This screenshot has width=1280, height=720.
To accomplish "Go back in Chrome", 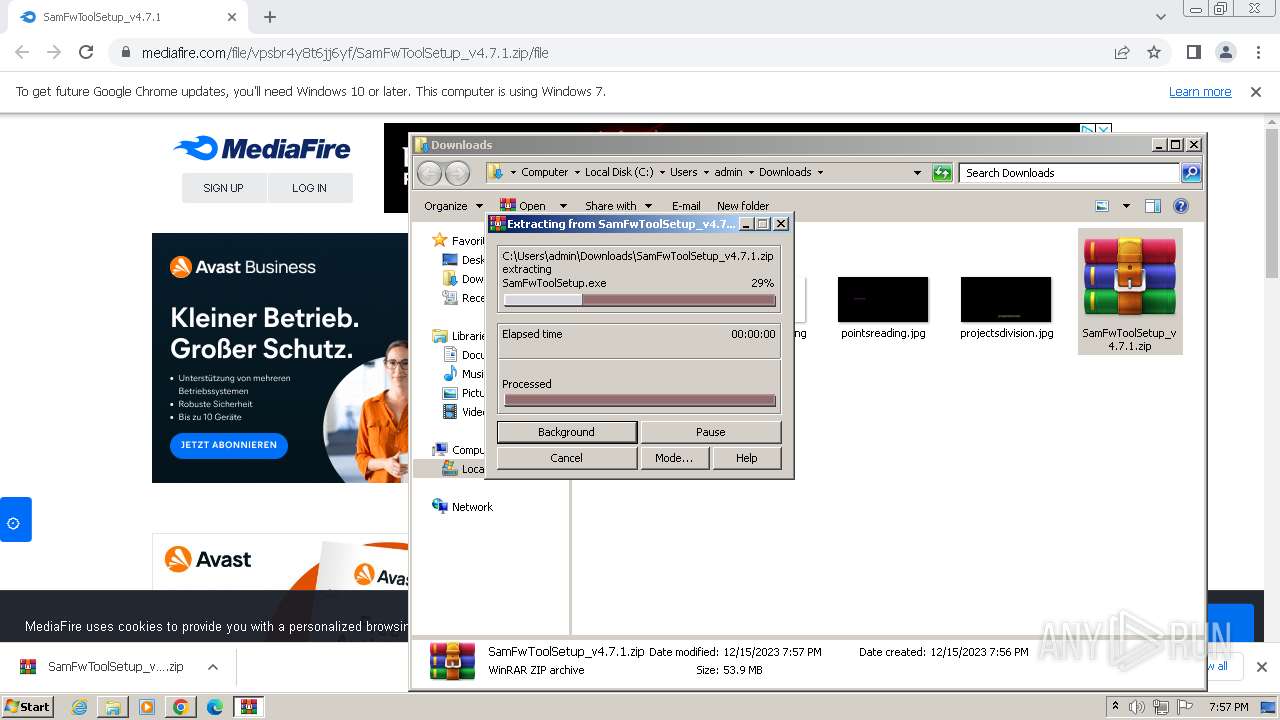I will pos(22,52).
